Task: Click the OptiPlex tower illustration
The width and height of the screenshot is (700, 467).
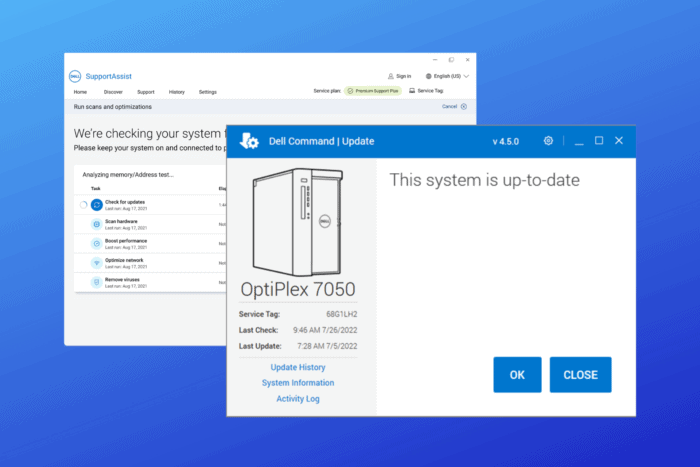Action: (x=298, y=222)
